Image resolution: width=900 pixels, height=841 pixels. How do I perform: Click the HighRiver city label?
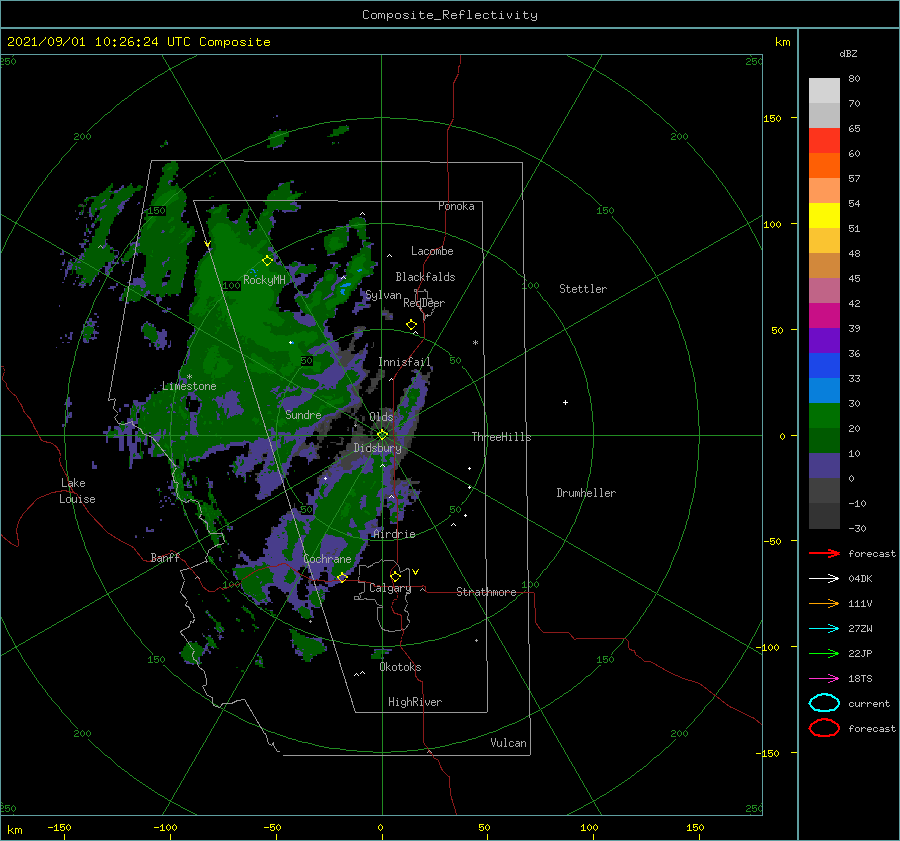415,702
